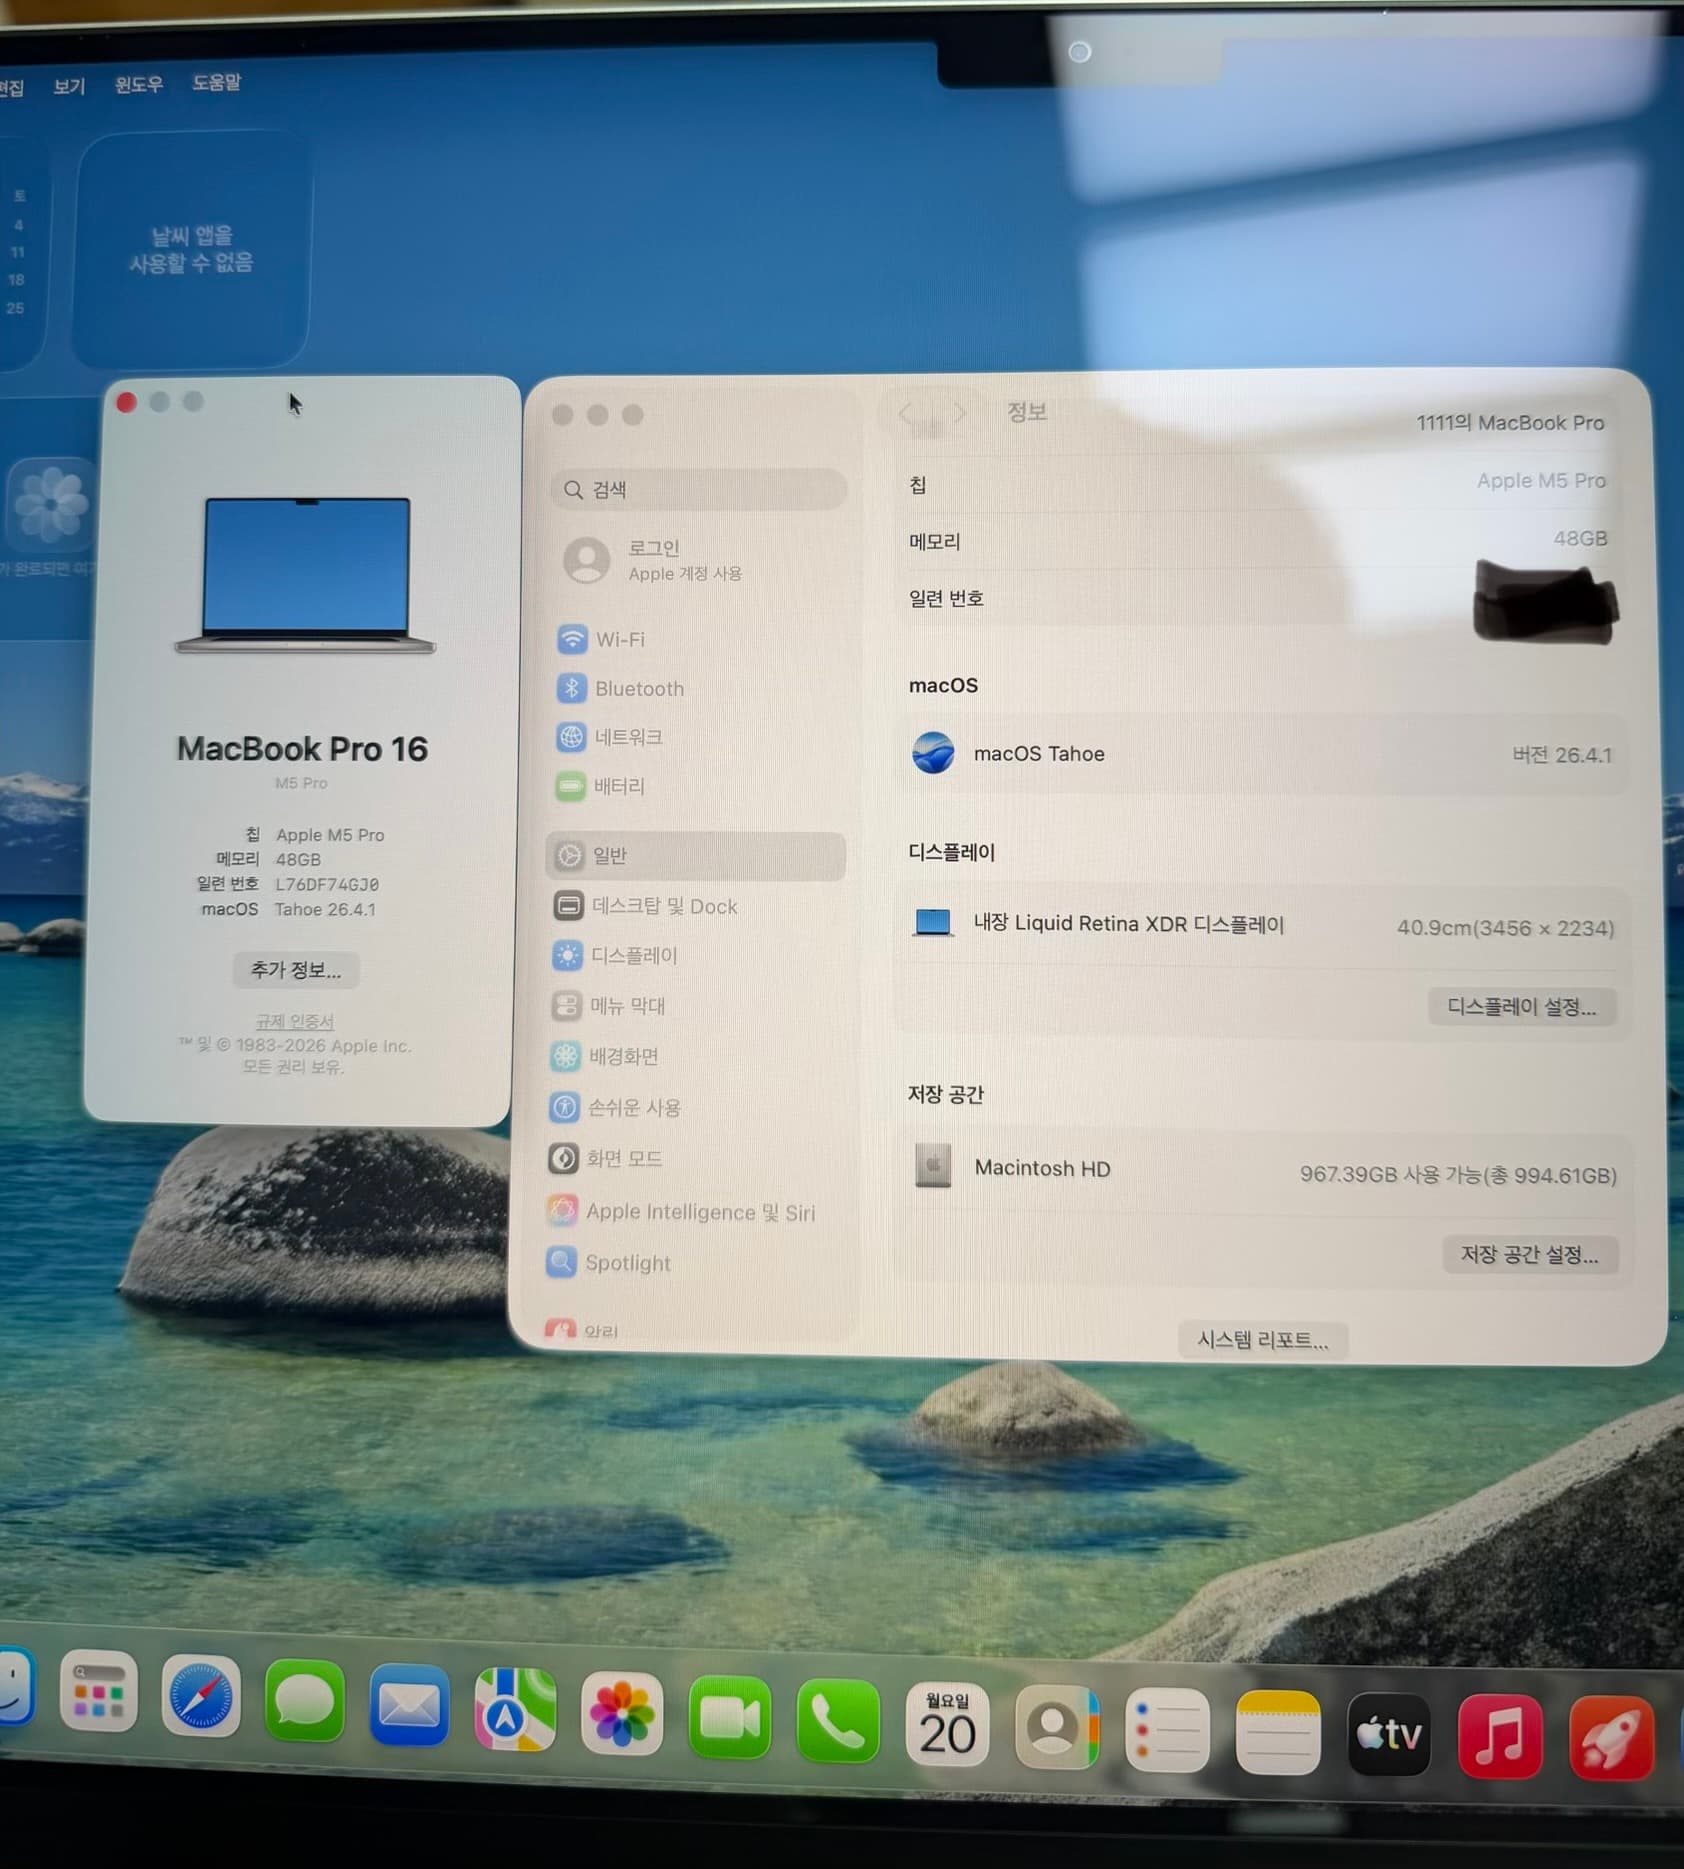Open the 도움말 menu

click(x=217, y=82)
